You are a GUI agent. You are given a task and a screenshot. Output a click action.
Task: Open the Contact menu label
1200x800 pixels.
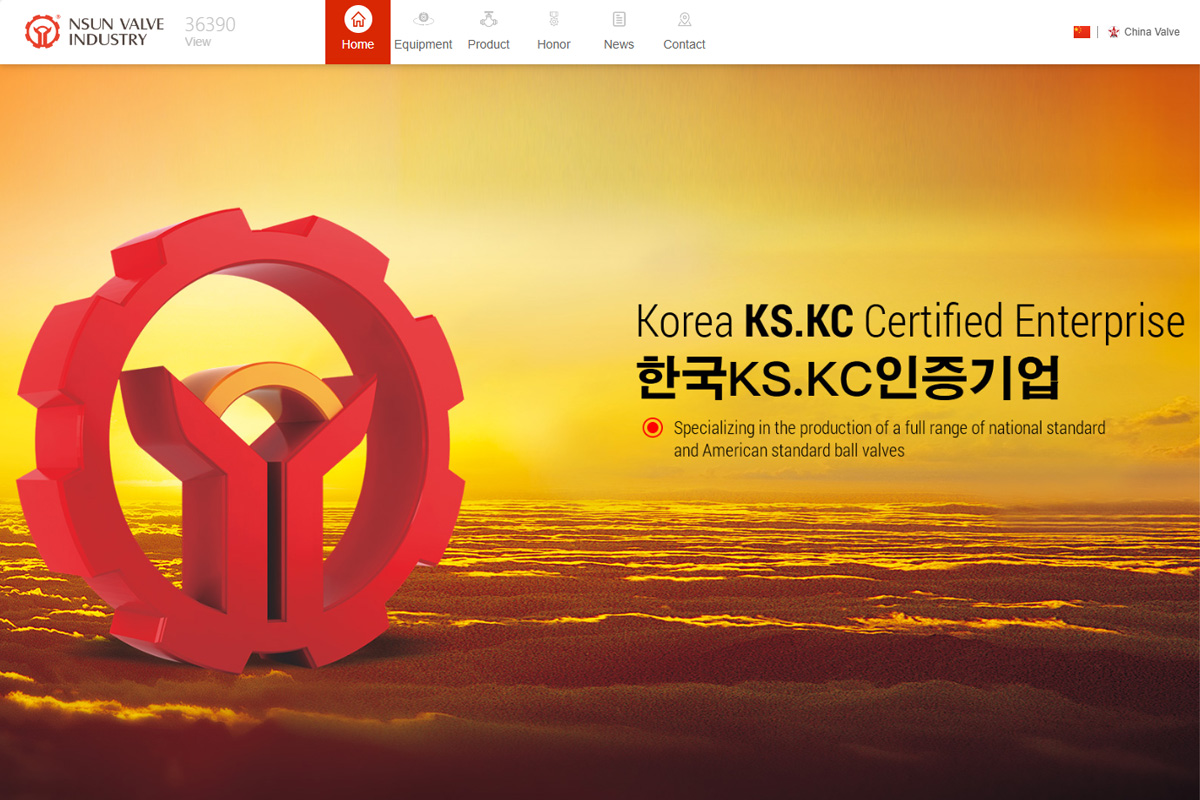pos(684,44)
